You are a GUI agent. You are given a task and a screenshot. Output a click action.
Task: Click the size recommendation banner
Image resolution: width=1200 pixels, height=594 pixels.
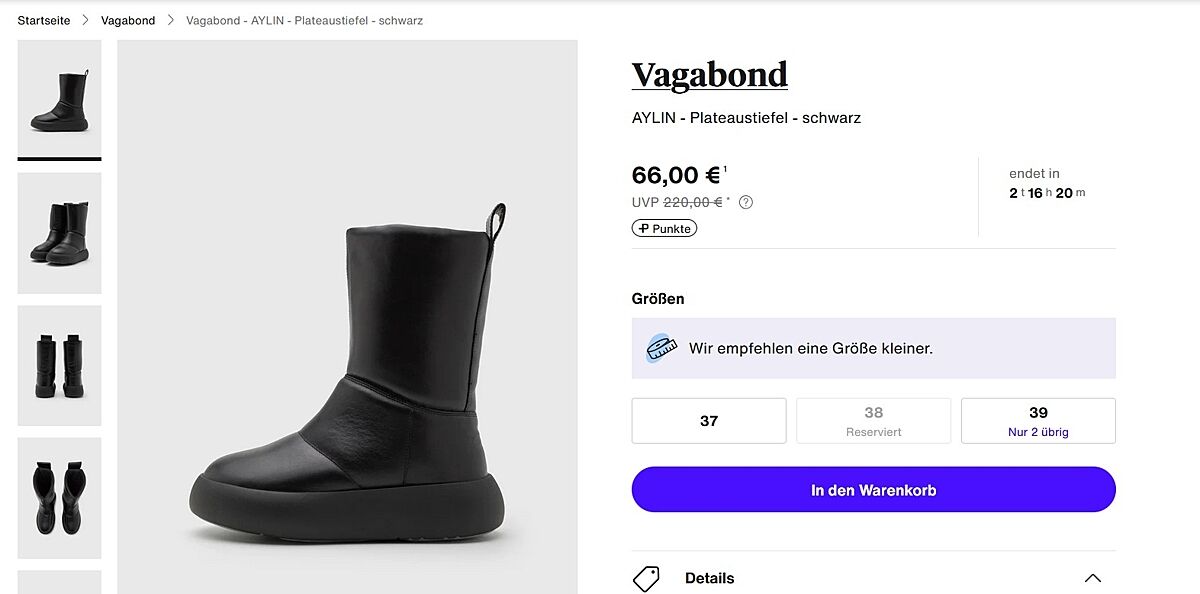[x=873, y=348]
